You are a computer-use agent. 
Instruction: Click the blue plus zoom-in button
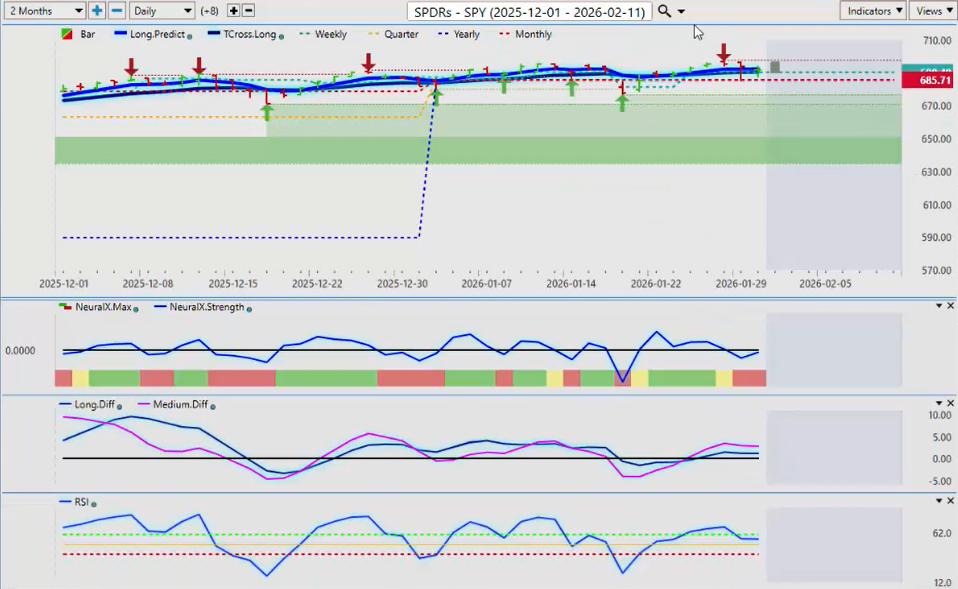point(97,10)
